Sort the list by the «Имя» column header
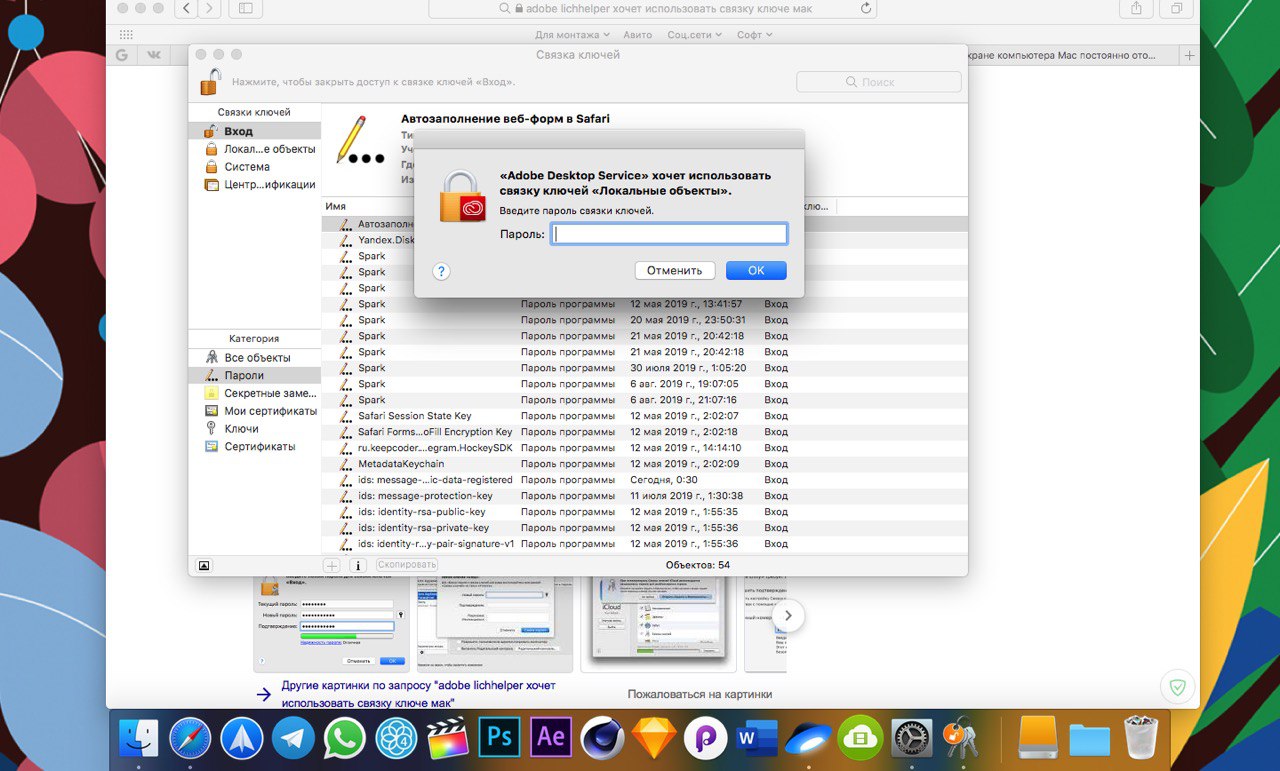The width and height of the screenshot is (1280, 771). click(x=336, y=206)
